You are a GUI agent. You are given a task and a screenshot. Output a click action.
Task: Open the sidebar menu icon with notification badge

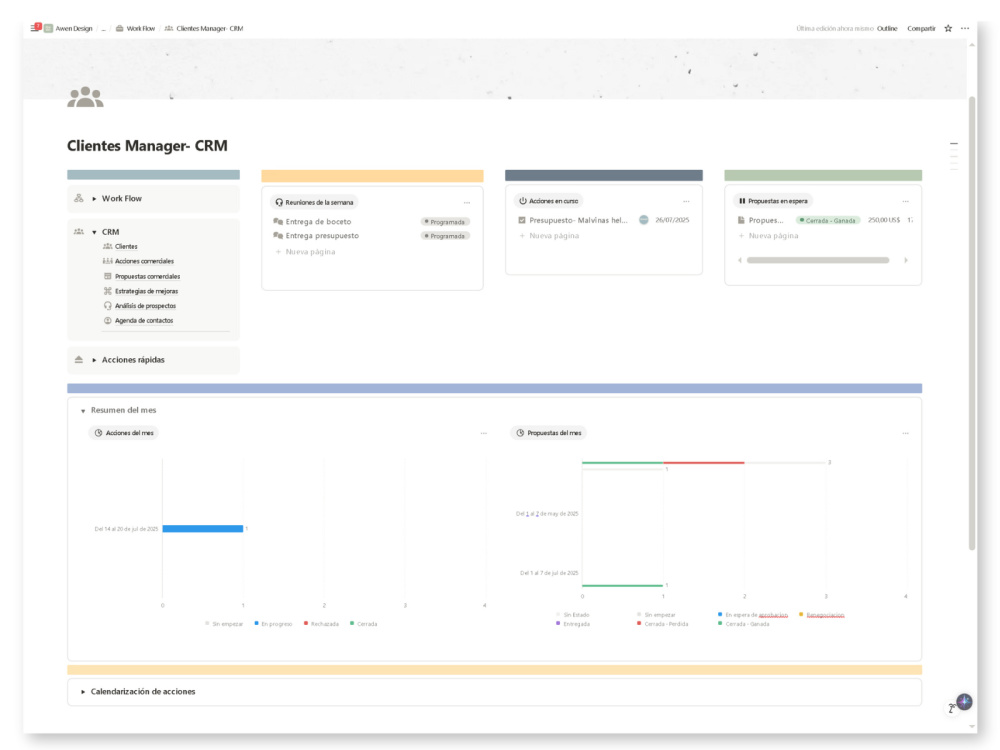click(35, 27)
